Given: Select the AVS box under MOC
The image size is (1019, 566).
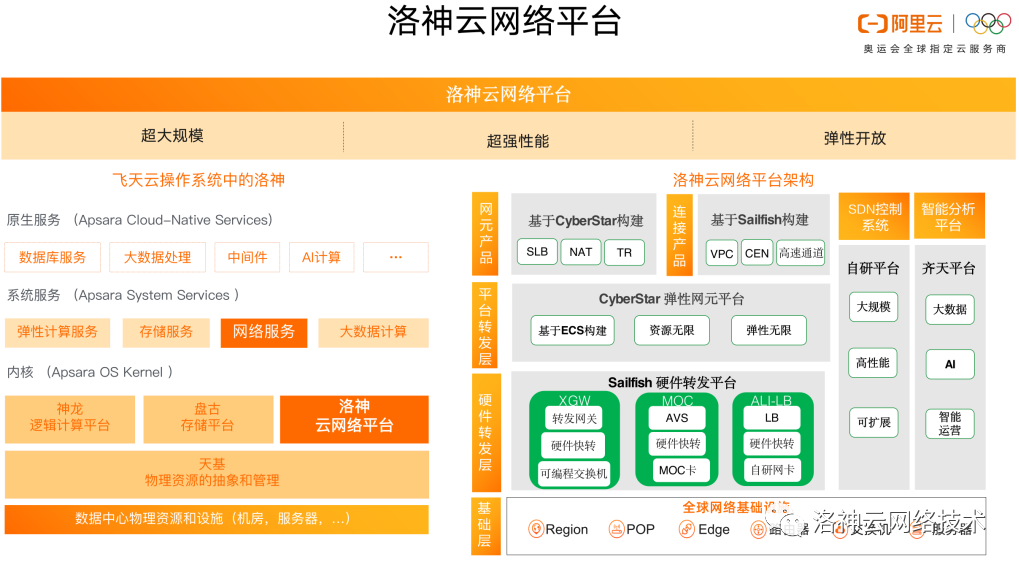Looking at the screenshot, I should tap(677, 418).
